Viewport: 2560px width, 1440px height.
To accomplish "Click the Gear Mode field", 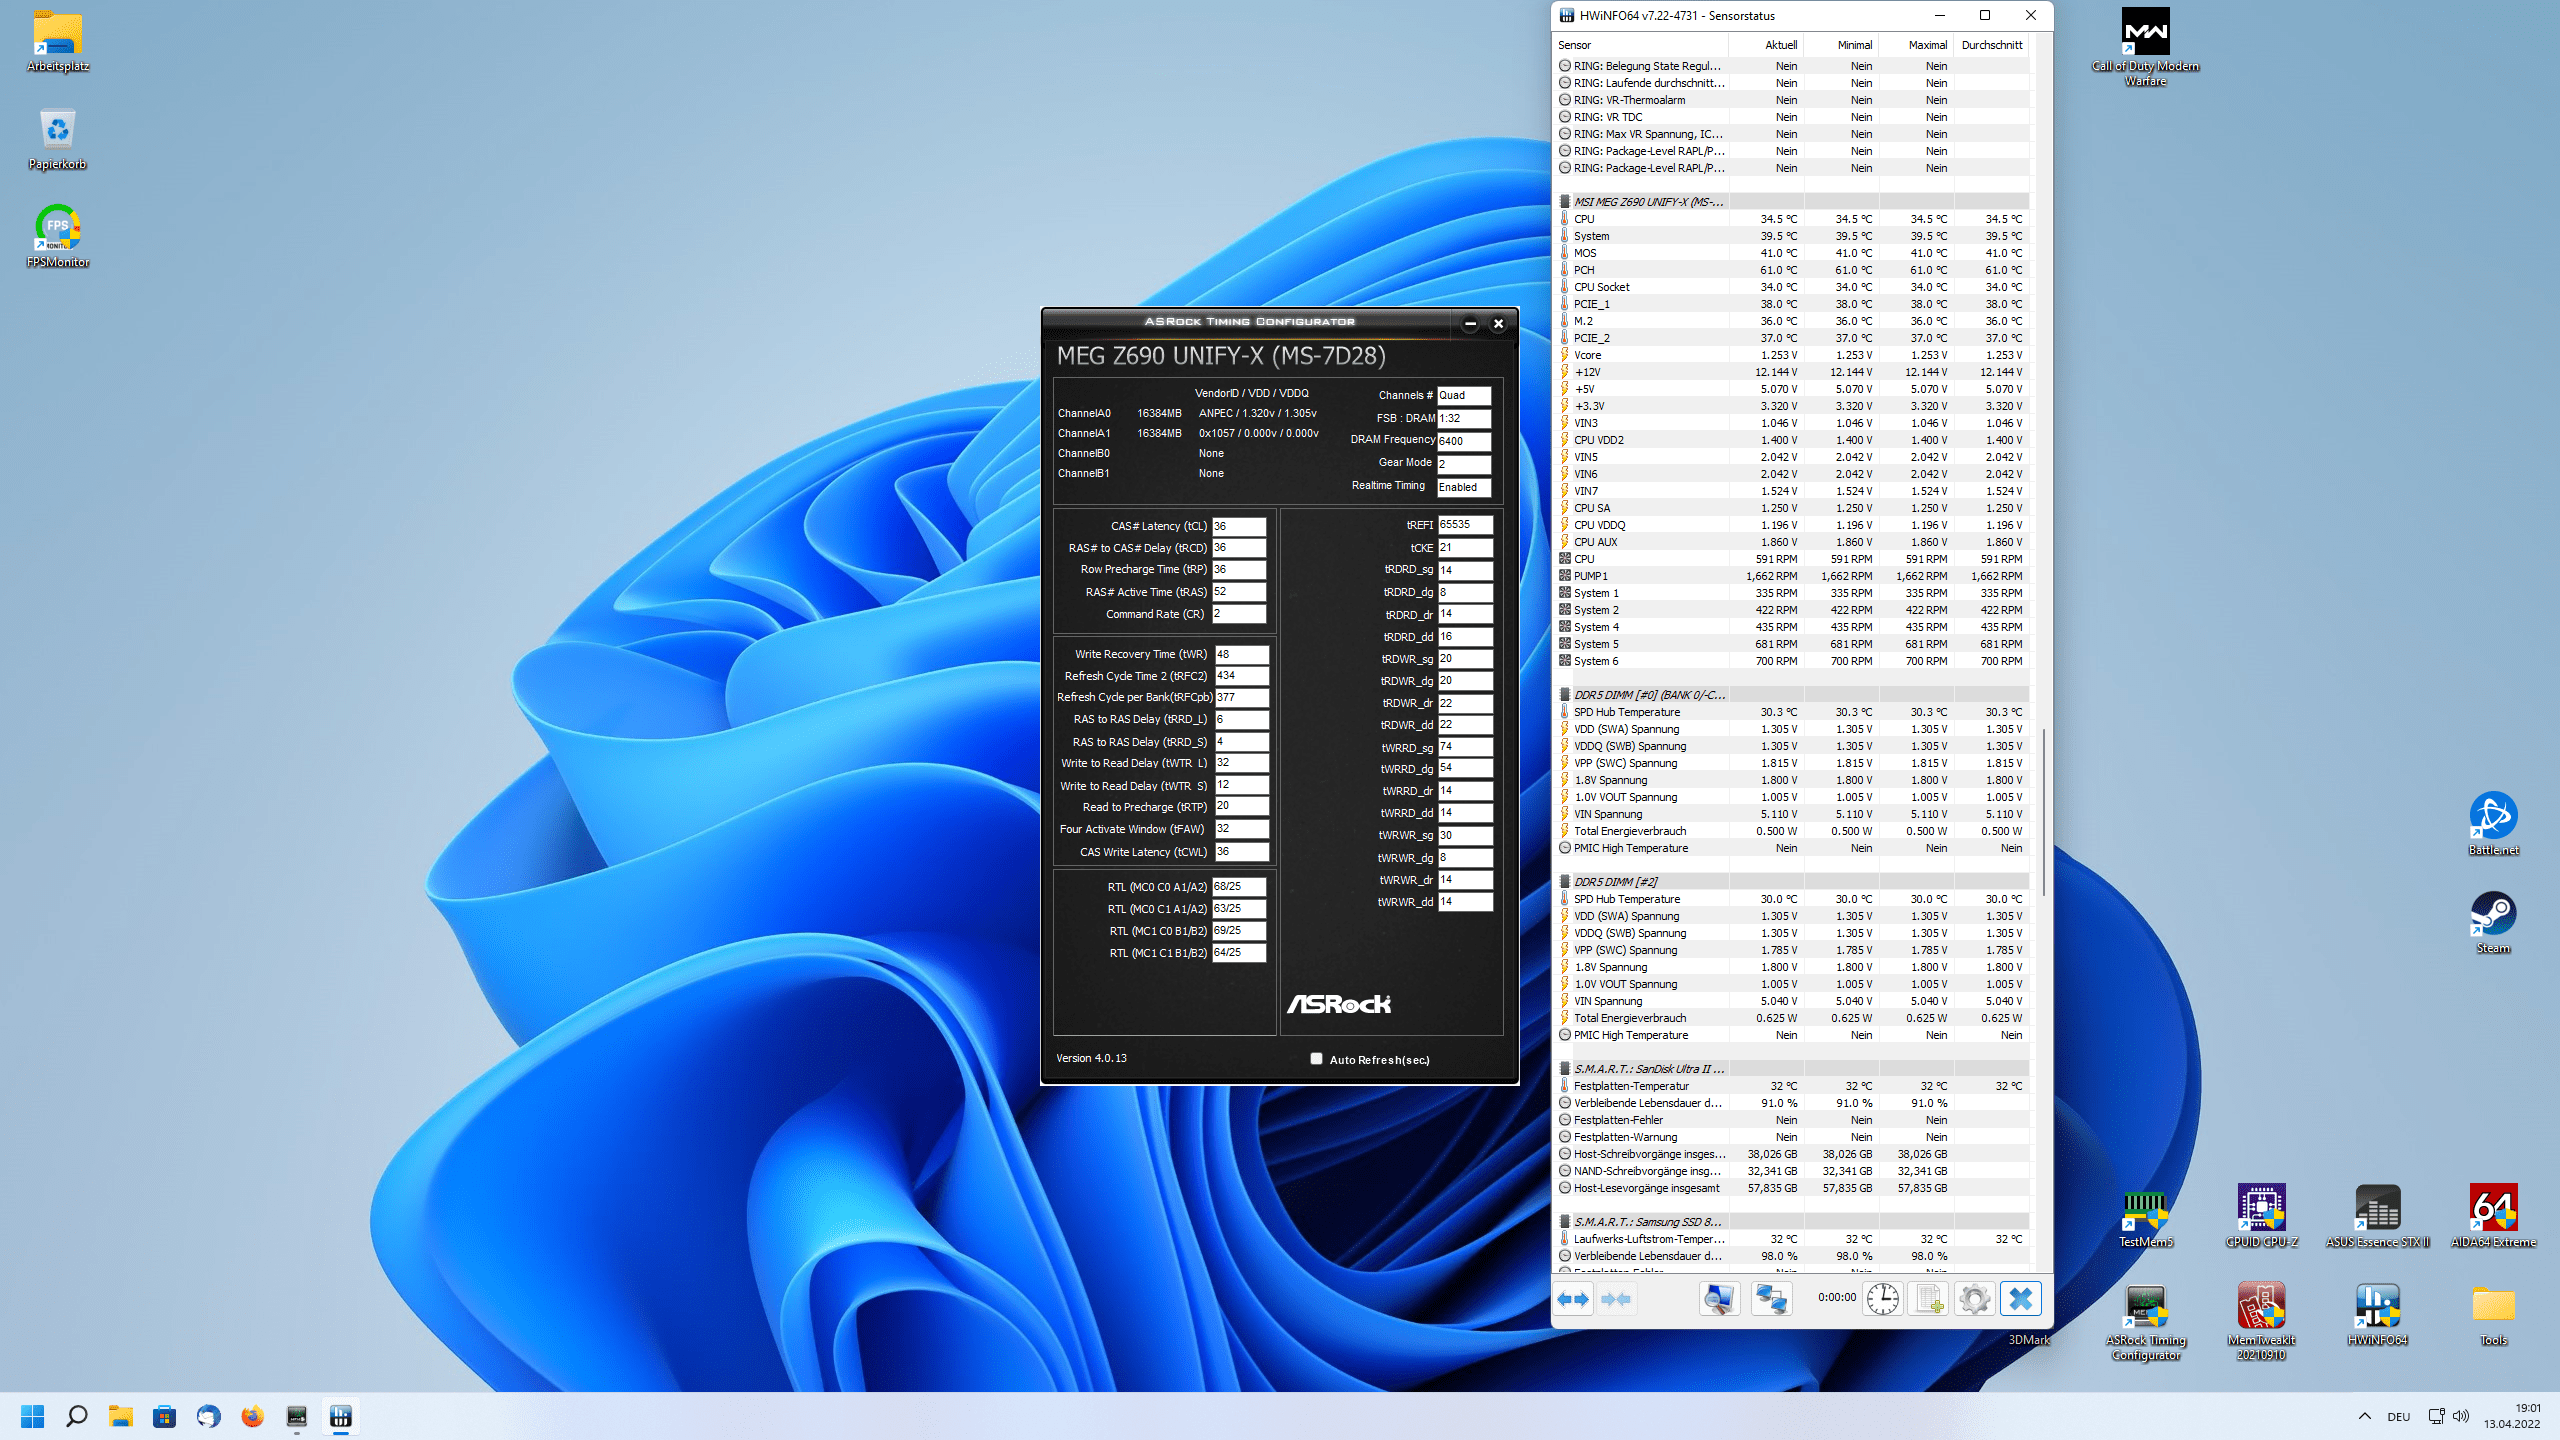I will pos(1464,464).
